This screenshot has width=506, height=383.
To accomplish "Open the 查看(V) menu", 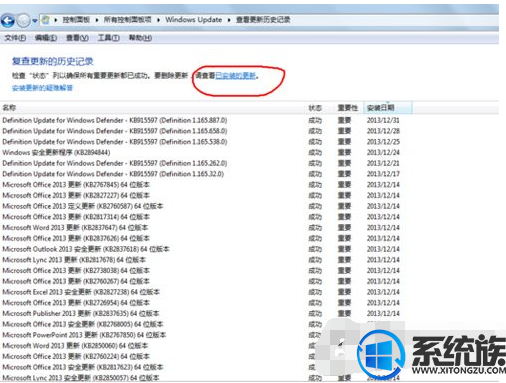I will tap(77, 38).
